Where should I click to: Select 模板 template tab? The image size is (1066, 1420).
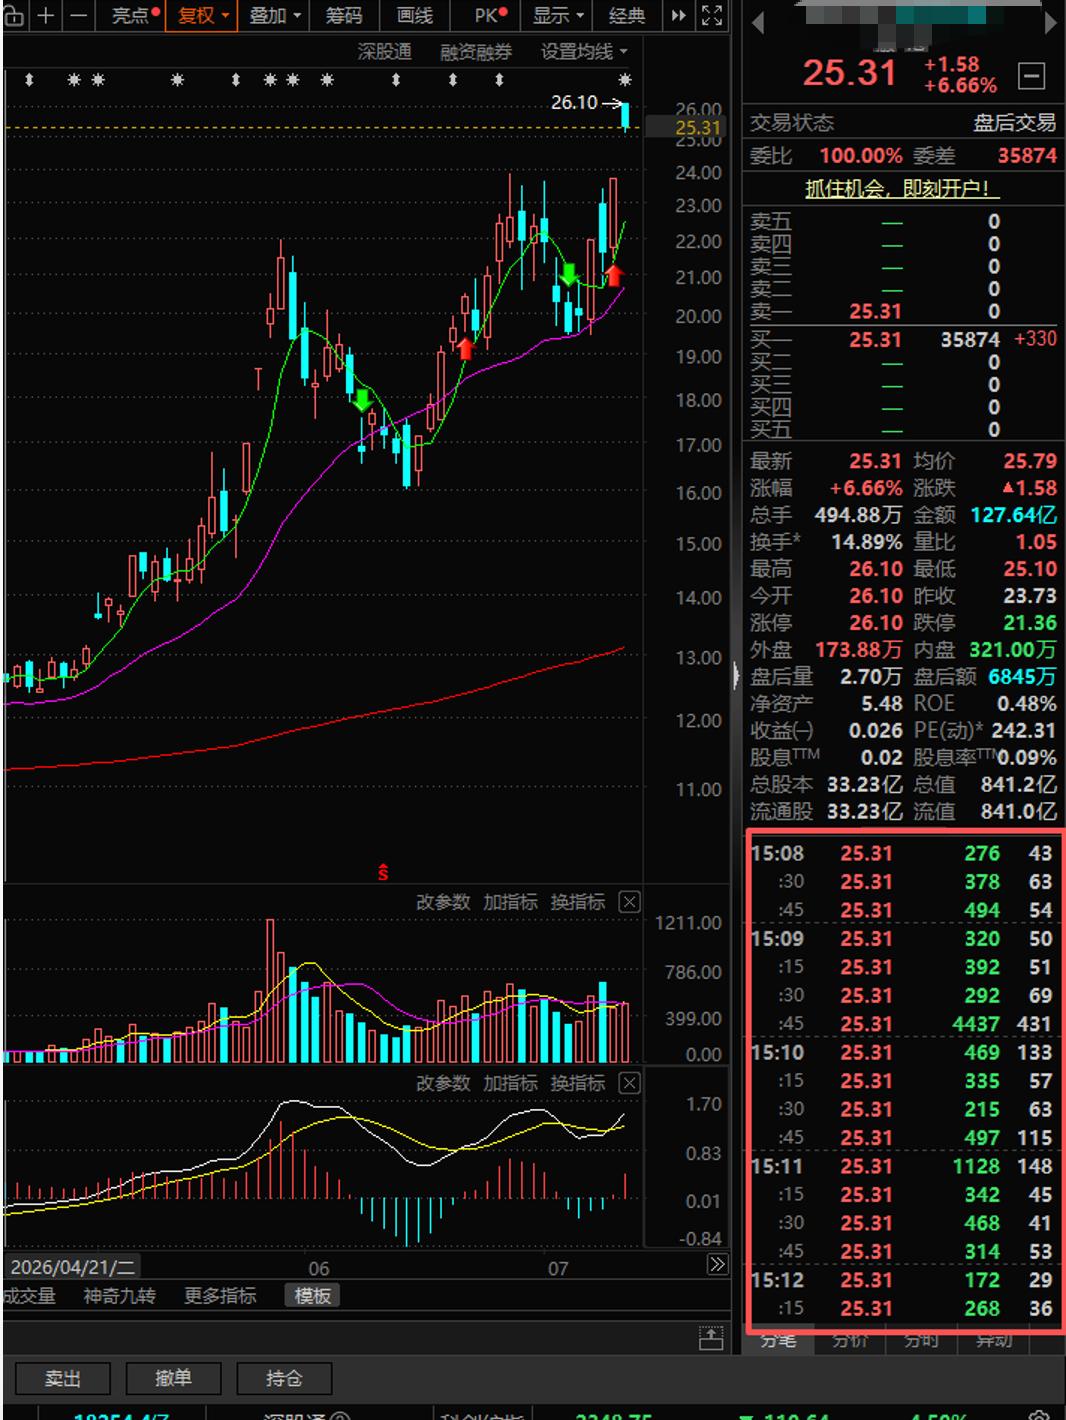coord(312,1296)
